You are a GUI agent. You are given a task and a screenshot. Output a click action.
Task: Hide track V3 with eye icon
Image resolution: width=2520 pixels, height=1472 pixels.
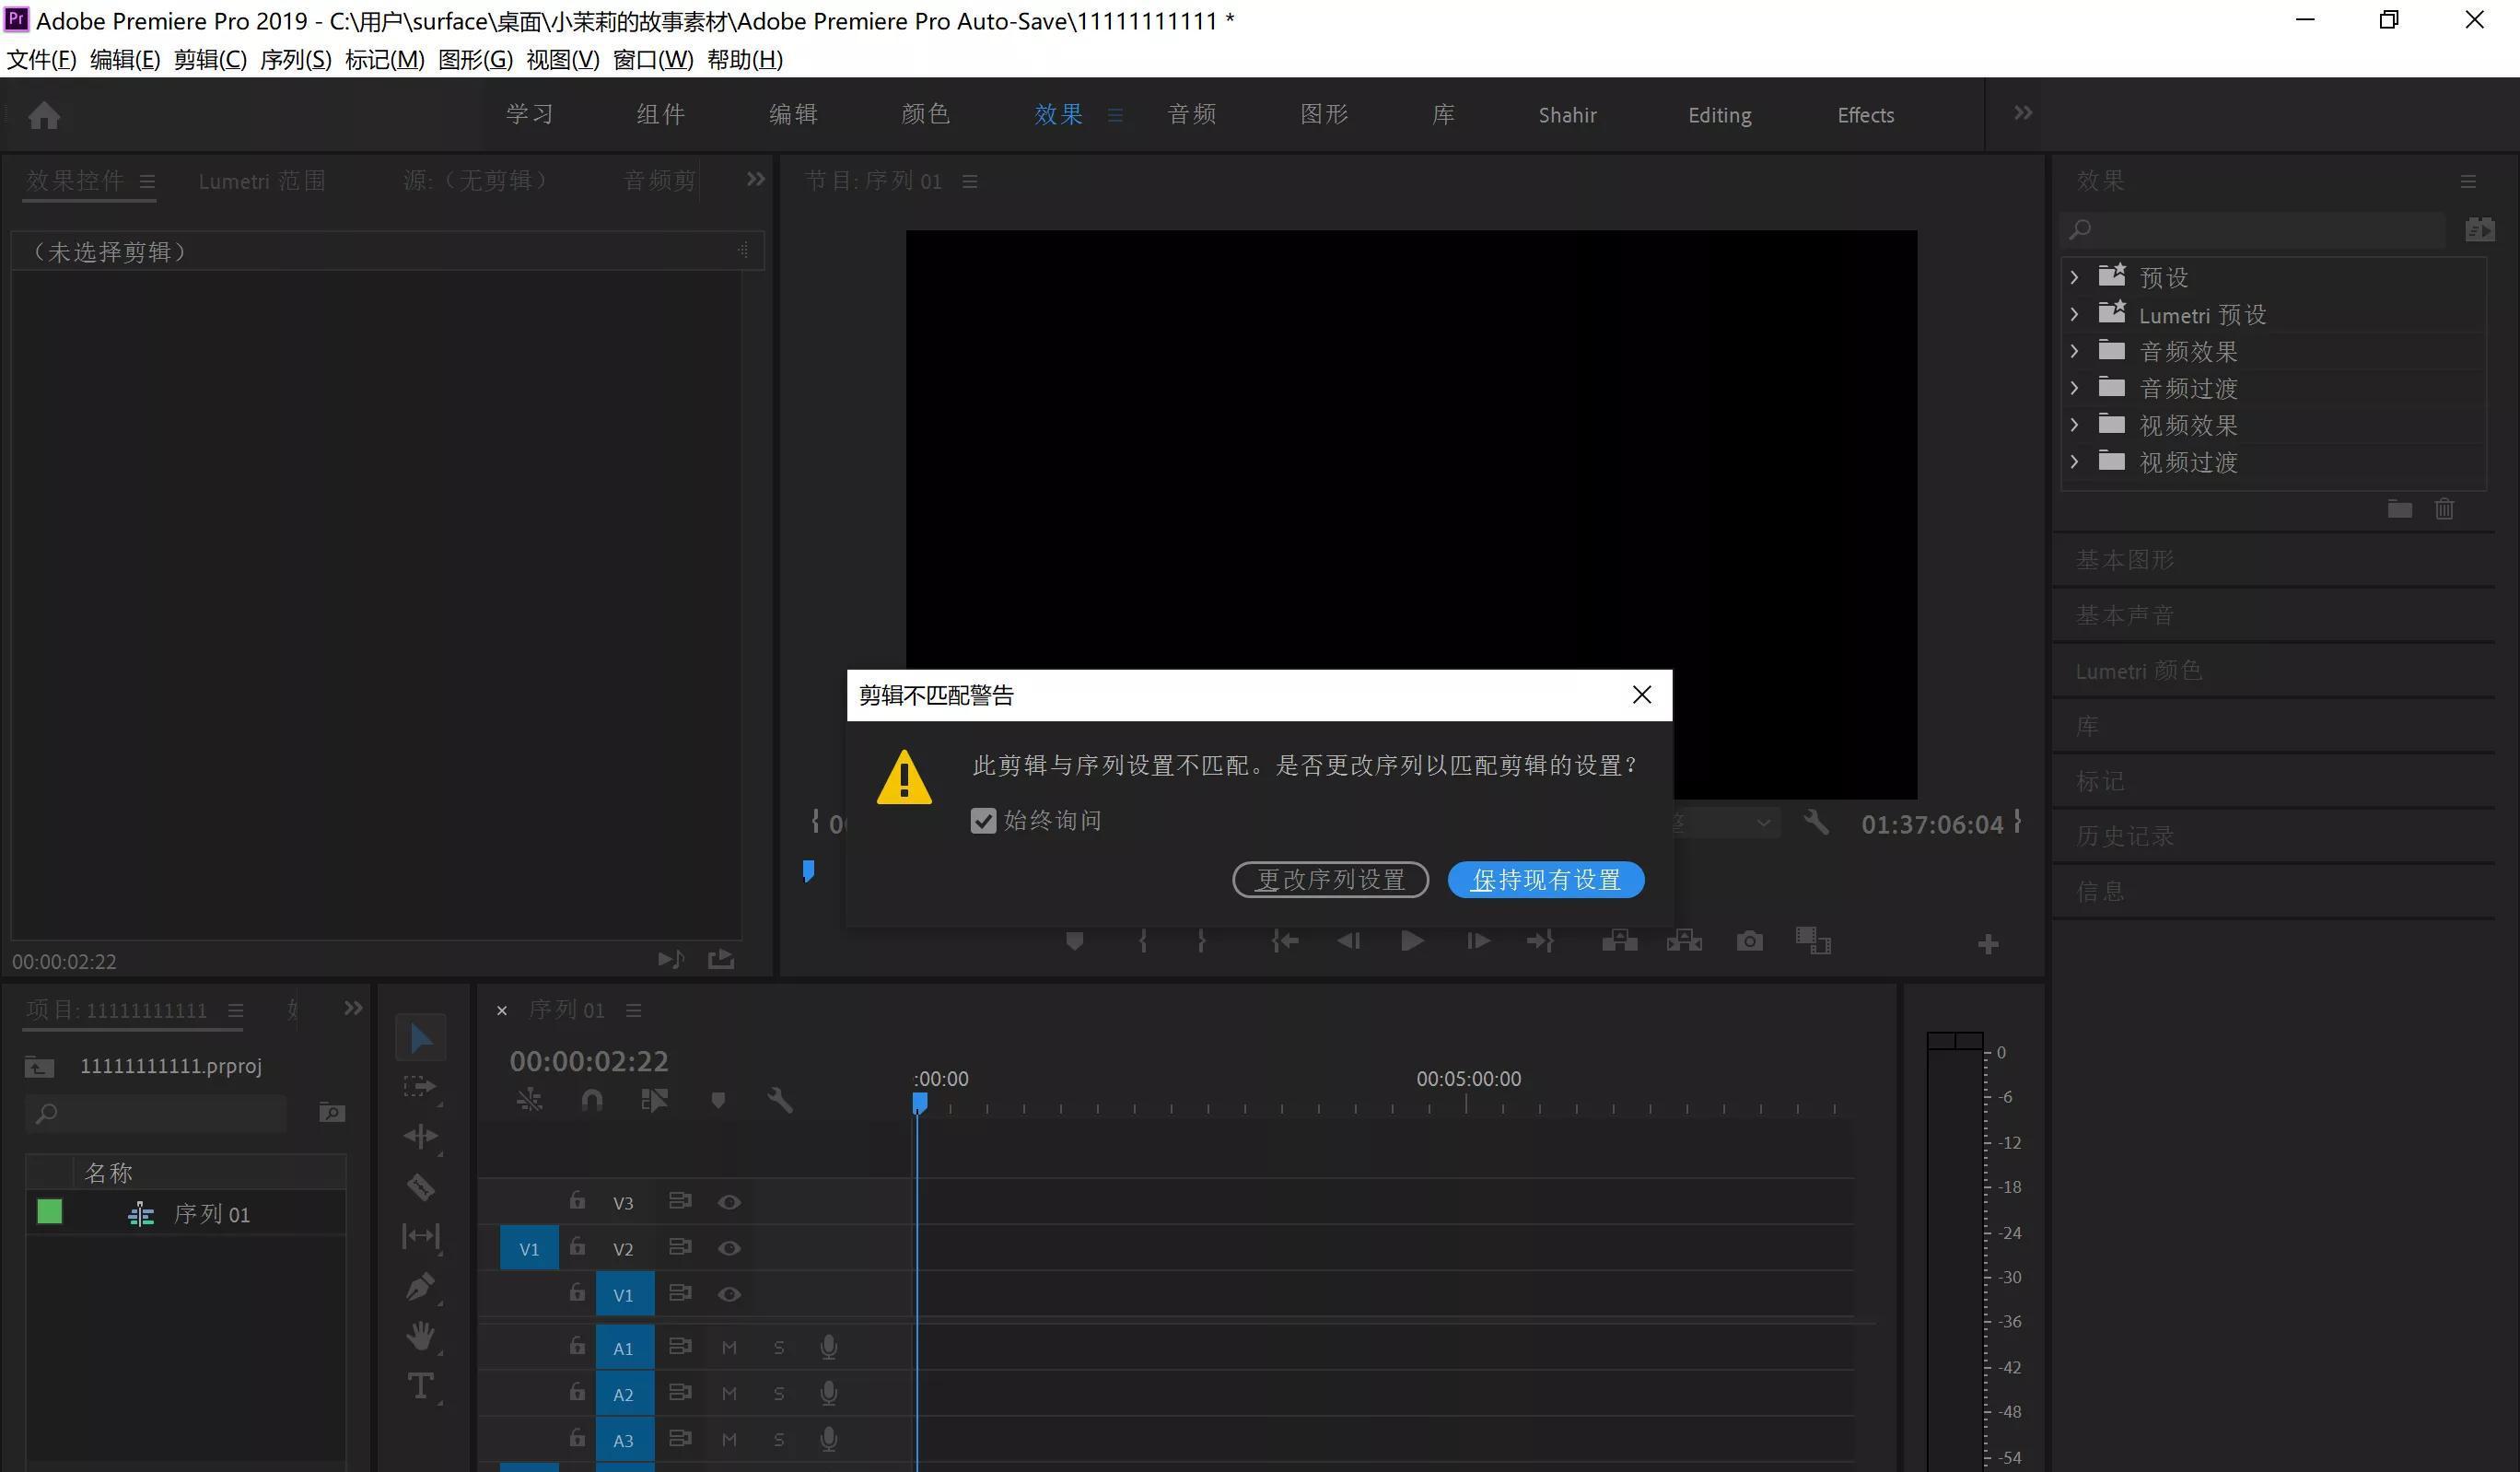coord(729,1202)
